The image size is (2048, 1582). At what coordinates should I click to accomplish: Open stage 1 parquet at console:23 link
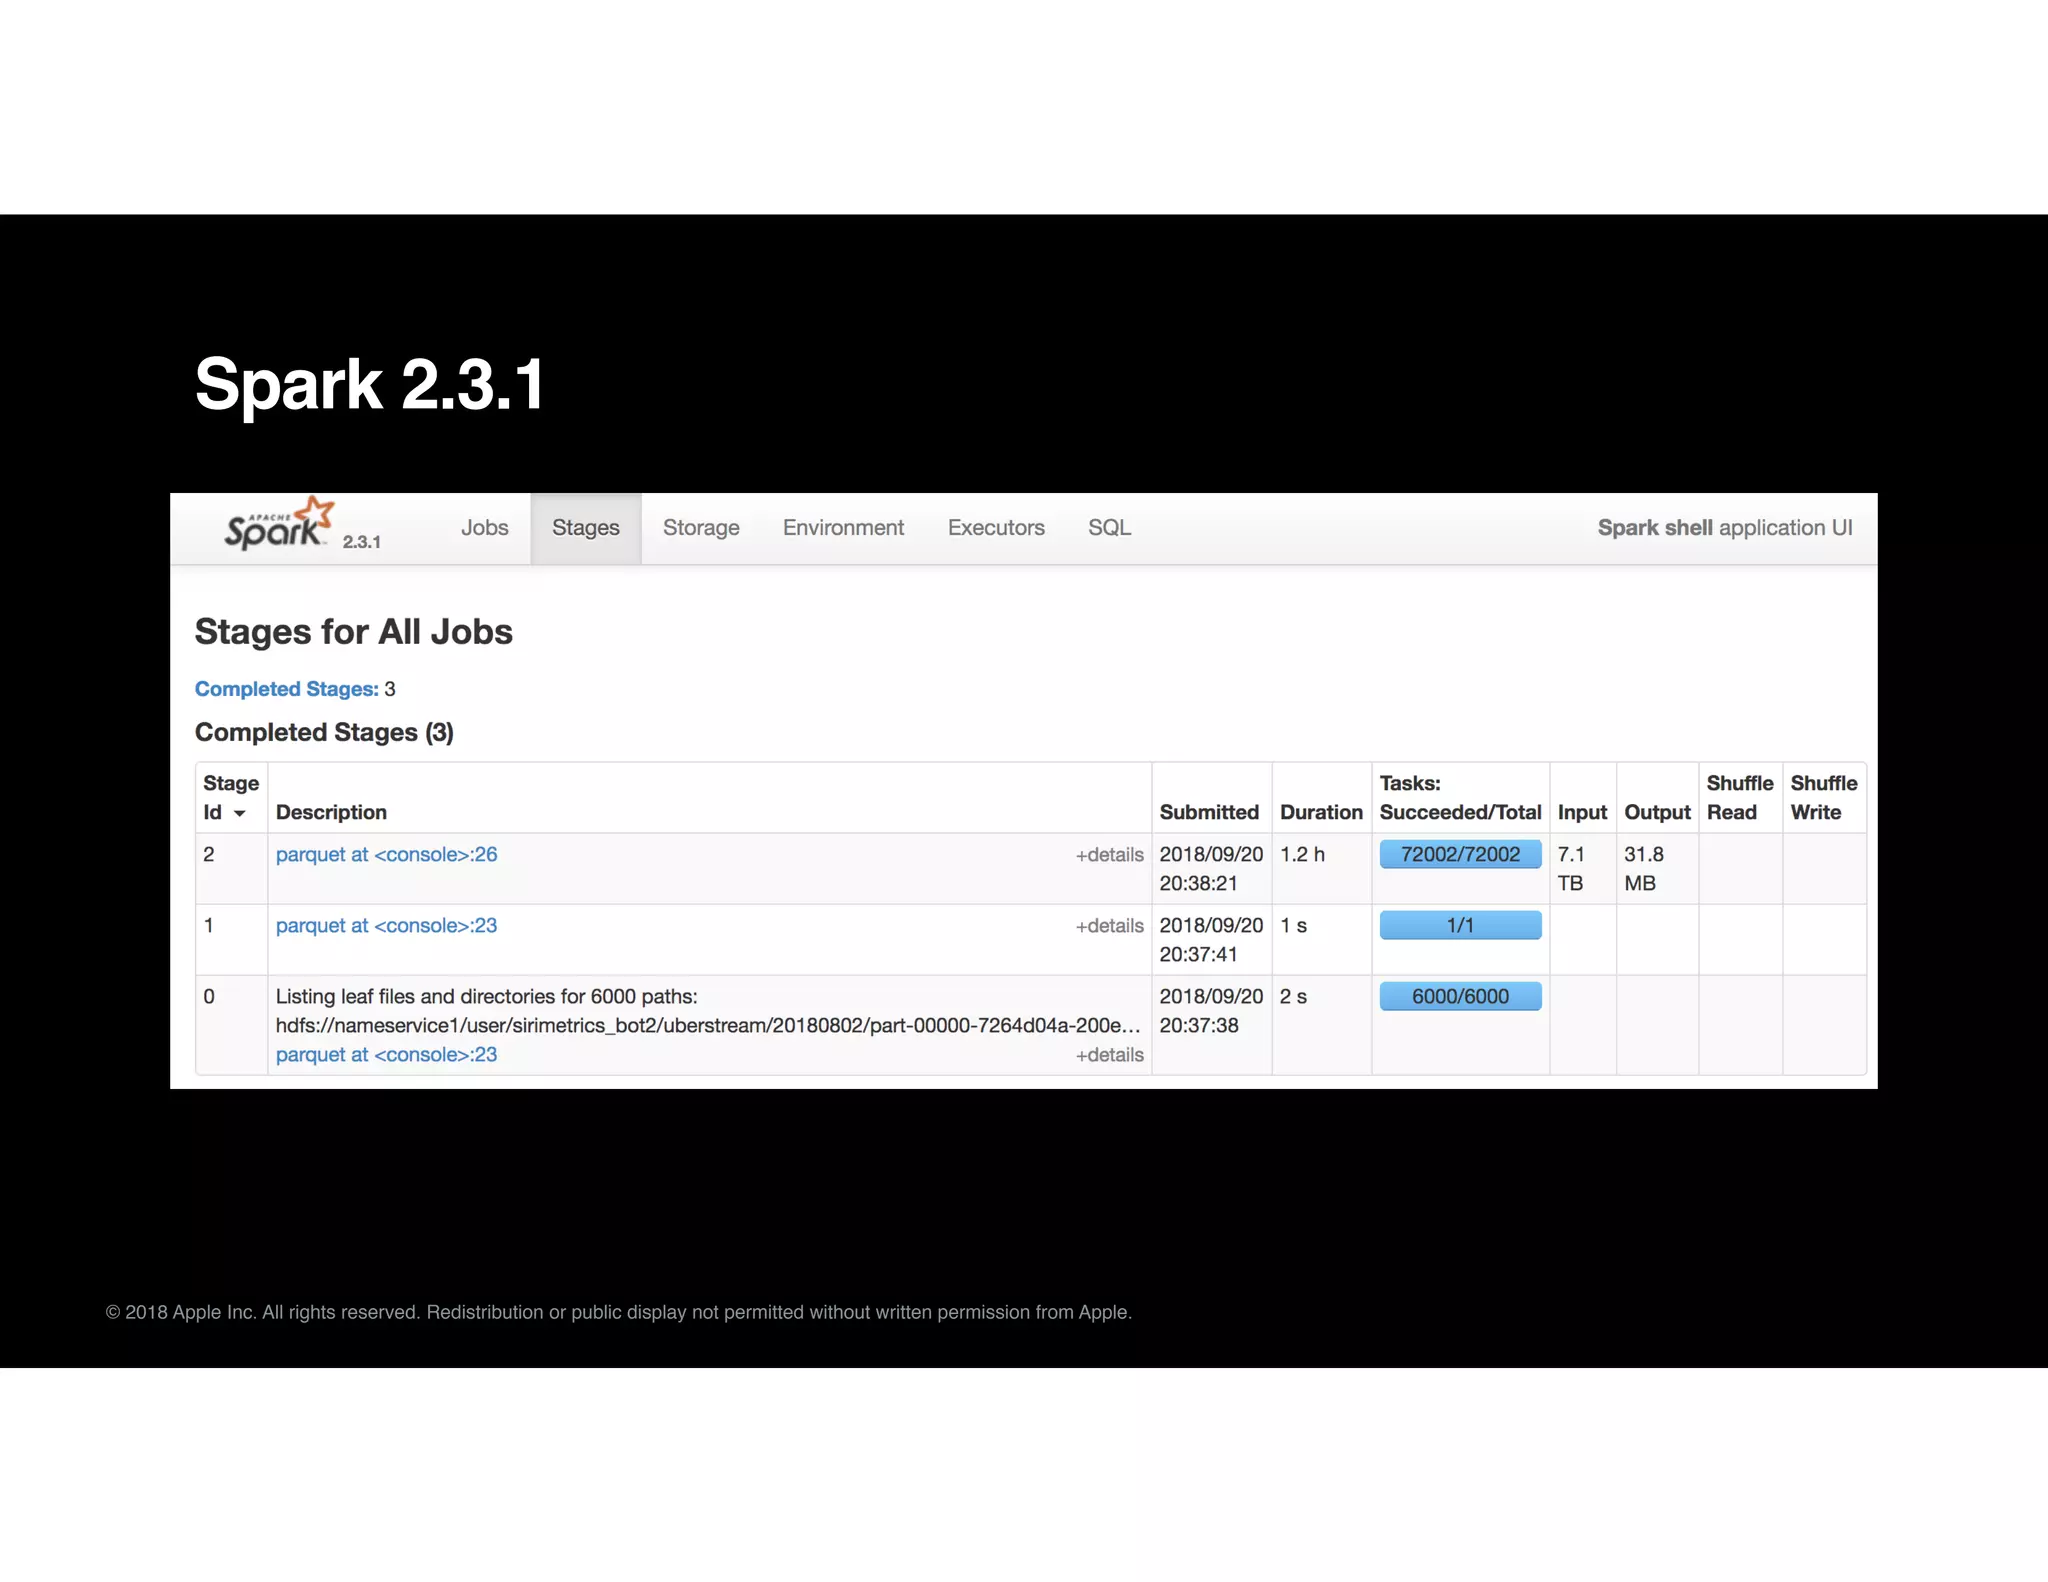click(x=386, y=926)
